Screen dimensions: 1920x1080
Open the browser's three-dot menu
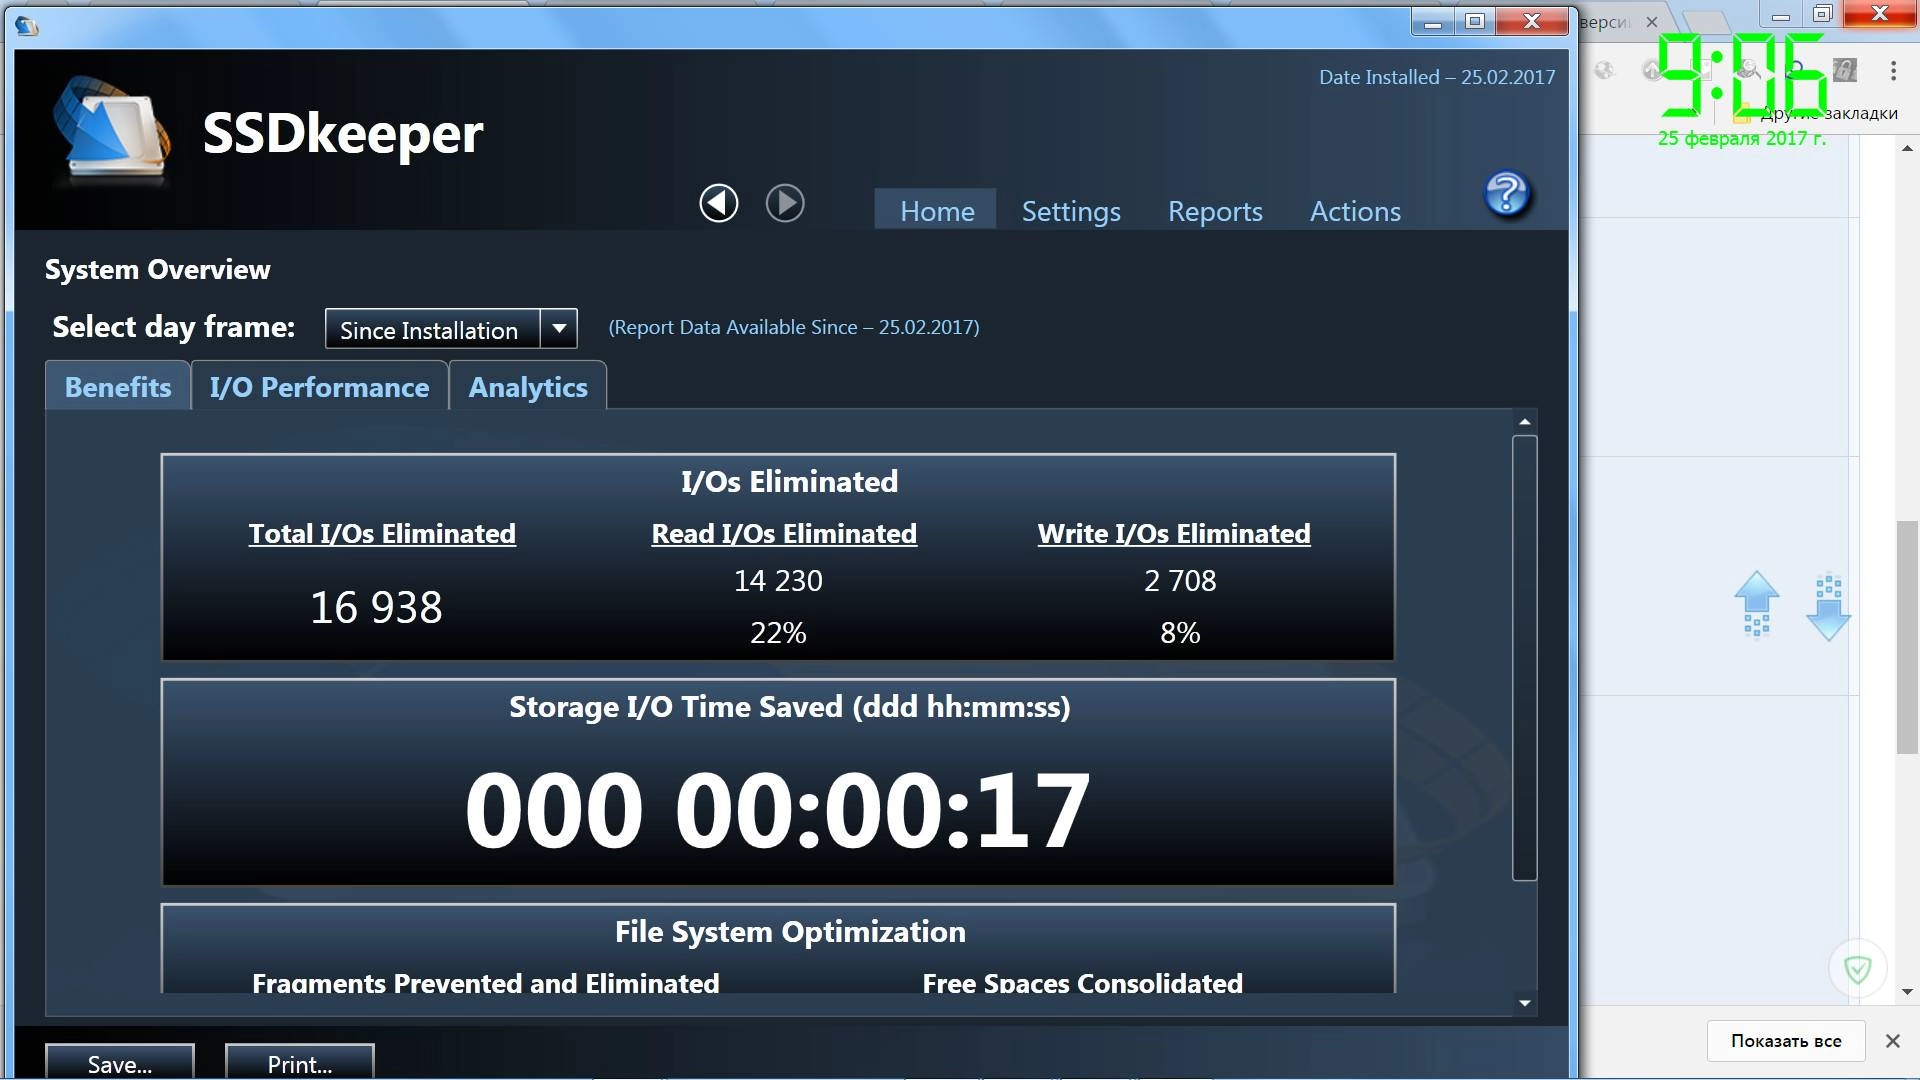pos(1893,70)
